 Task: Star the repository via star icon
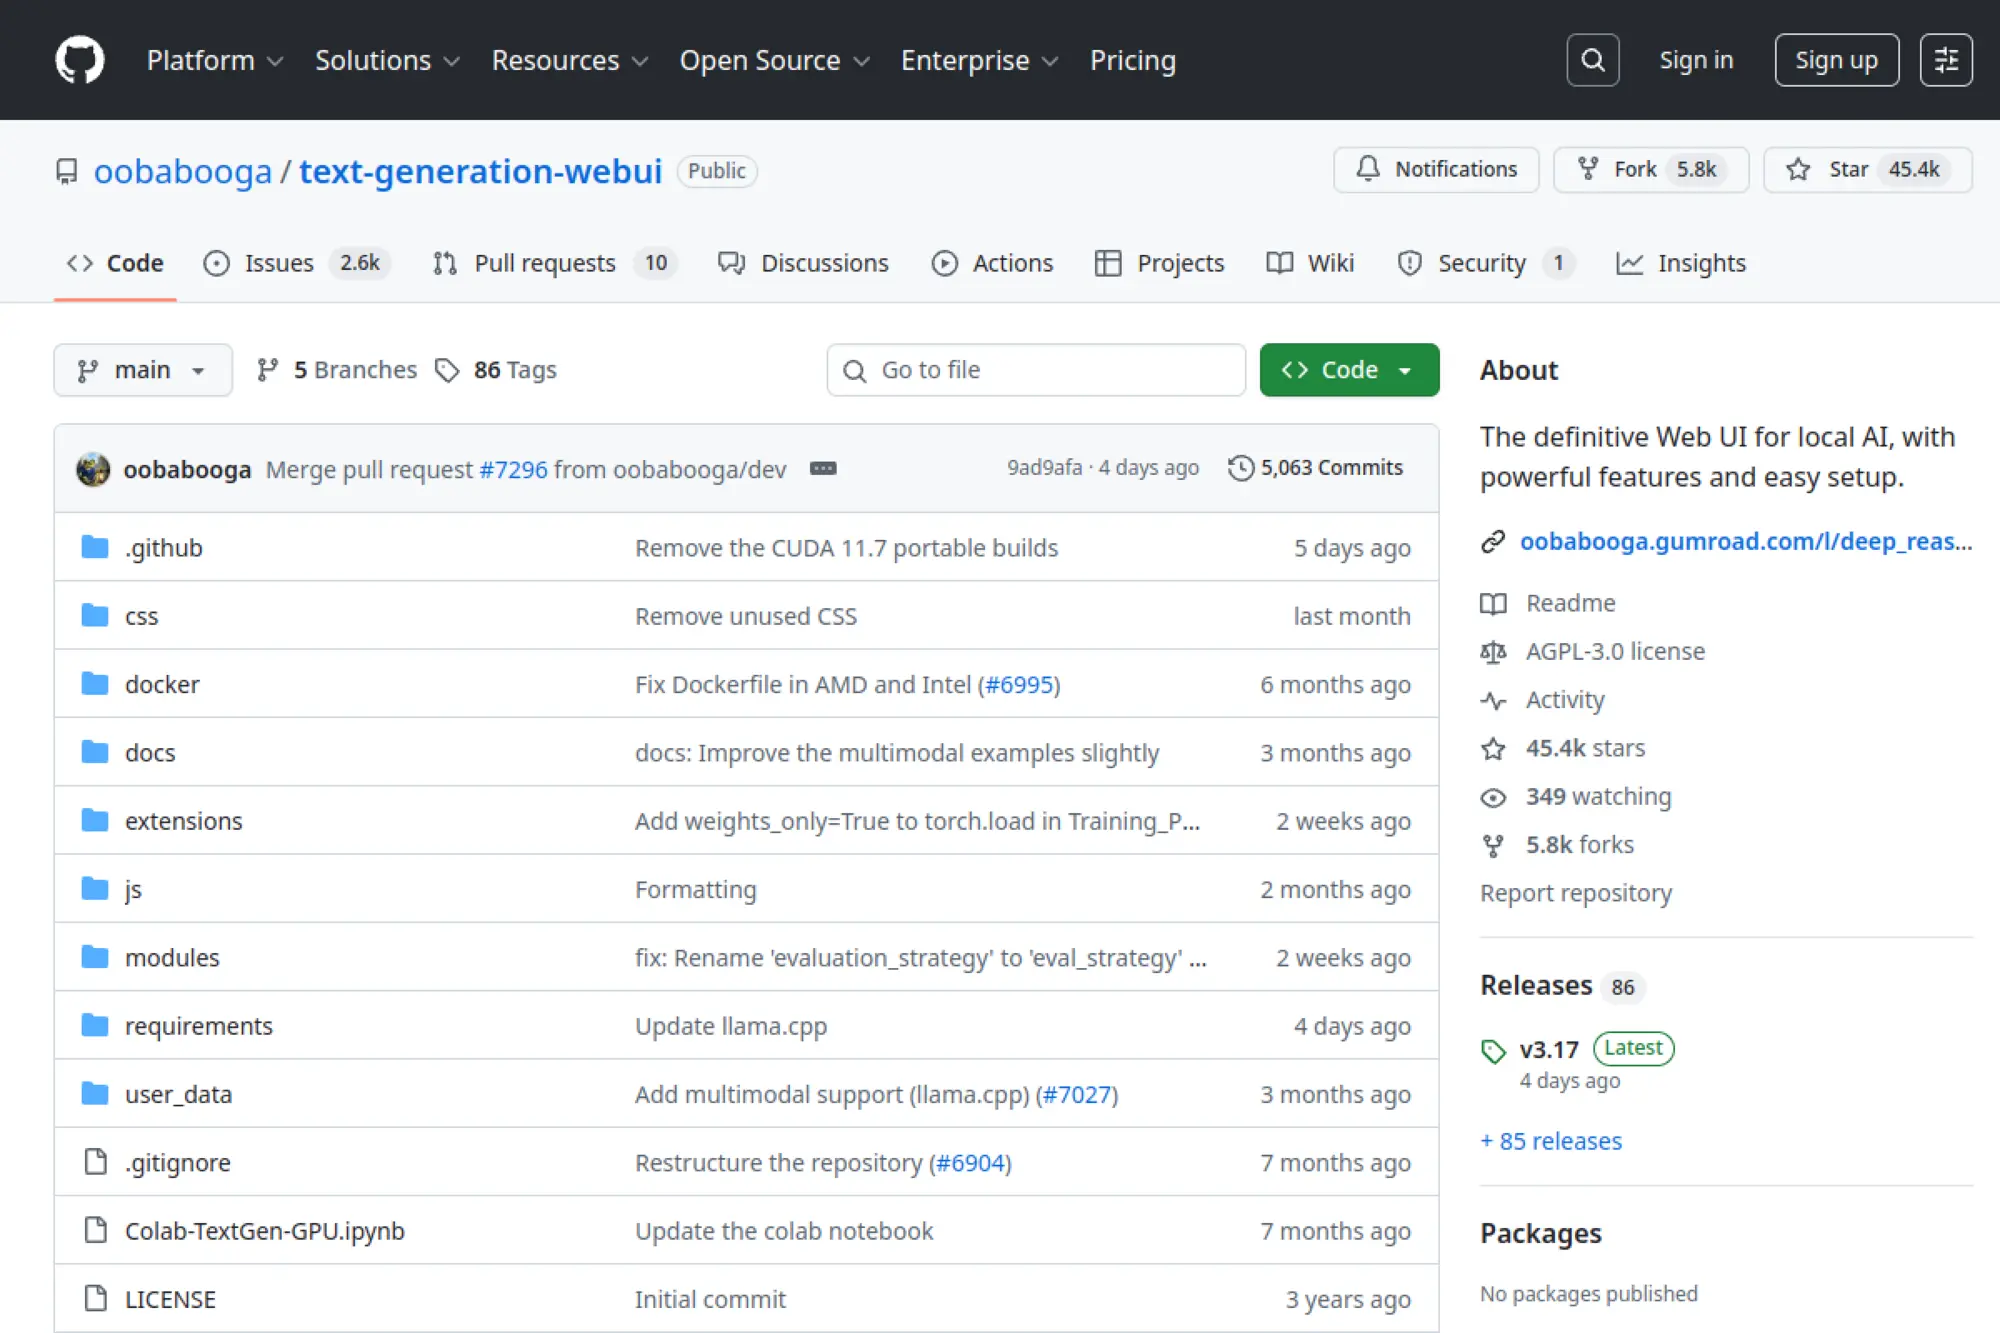(x=1797, y=169)
